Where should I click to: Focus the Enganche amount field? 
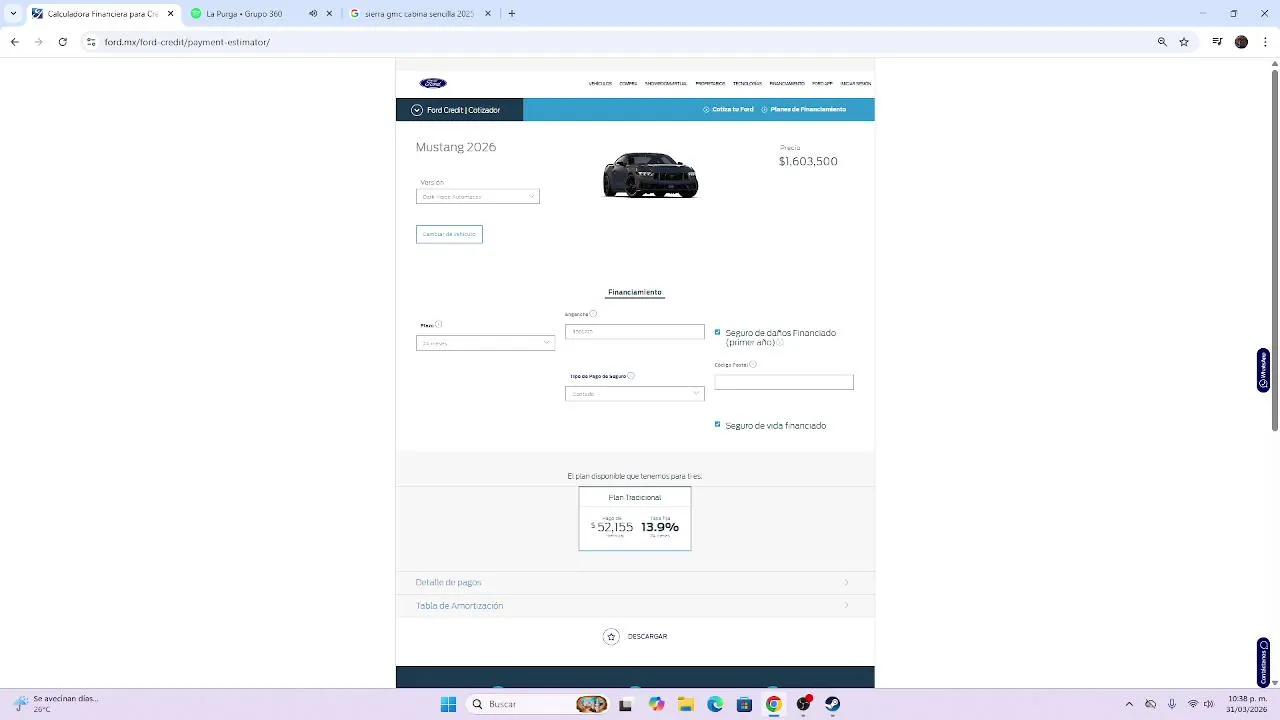tap(634, 331)
